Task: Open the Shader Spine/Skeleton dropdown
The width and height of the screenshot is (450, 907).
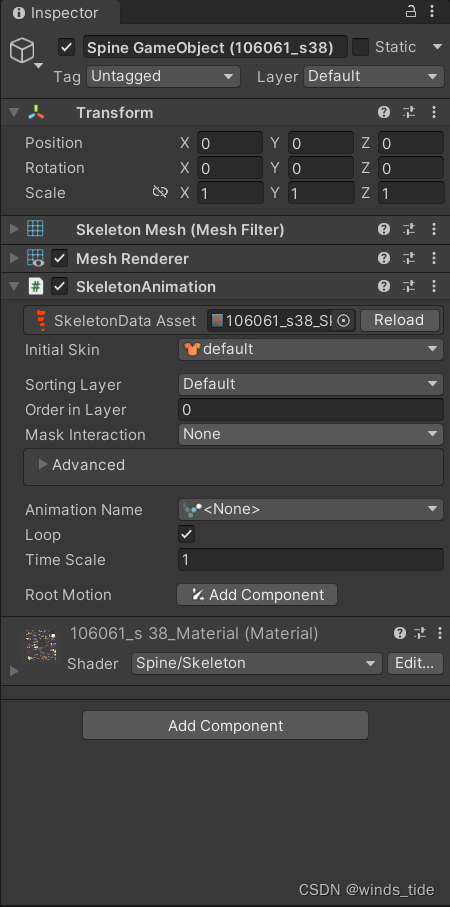Action: [257, 663]
